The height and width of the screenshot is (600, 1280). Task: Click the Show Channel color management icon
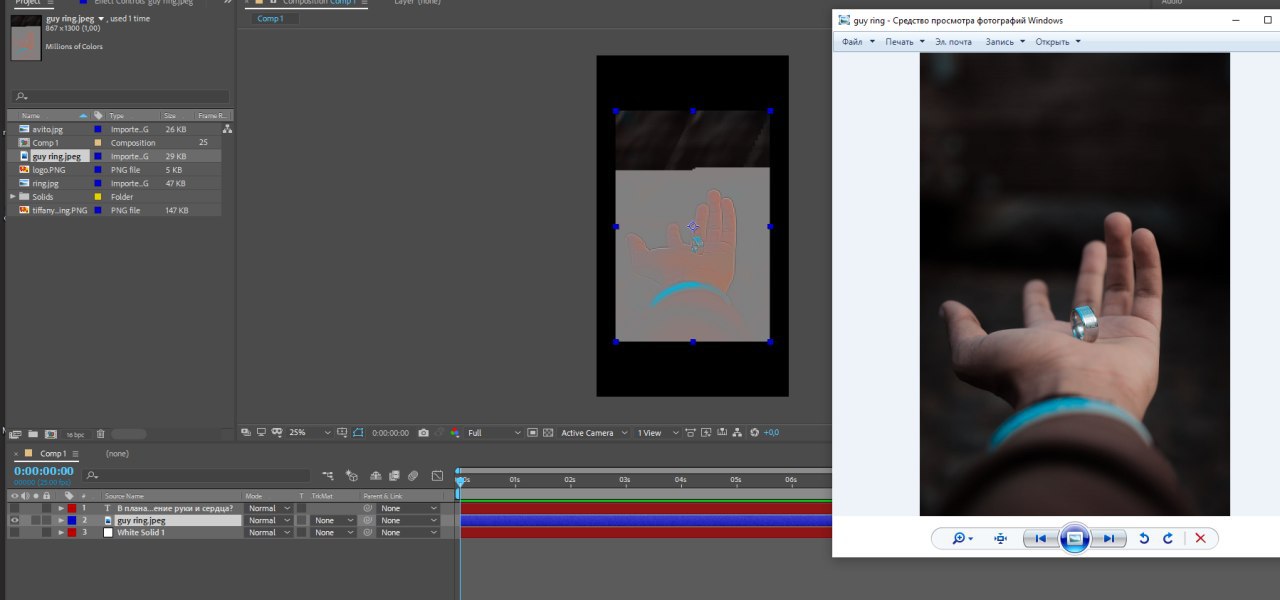(x=455, y=433)
